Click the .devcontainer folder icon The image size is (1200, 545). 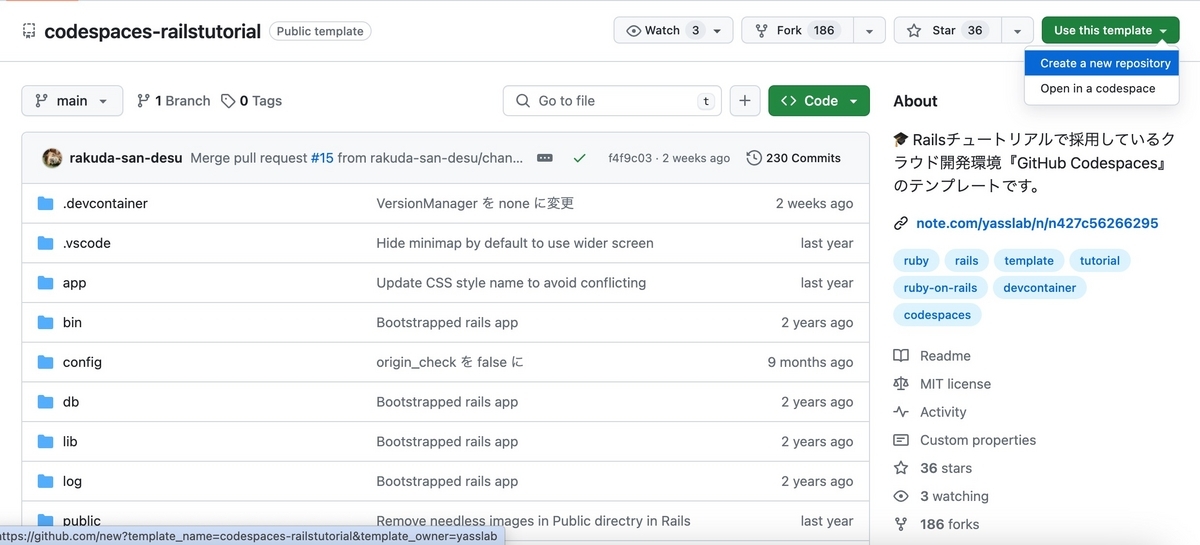click(45, 203)
